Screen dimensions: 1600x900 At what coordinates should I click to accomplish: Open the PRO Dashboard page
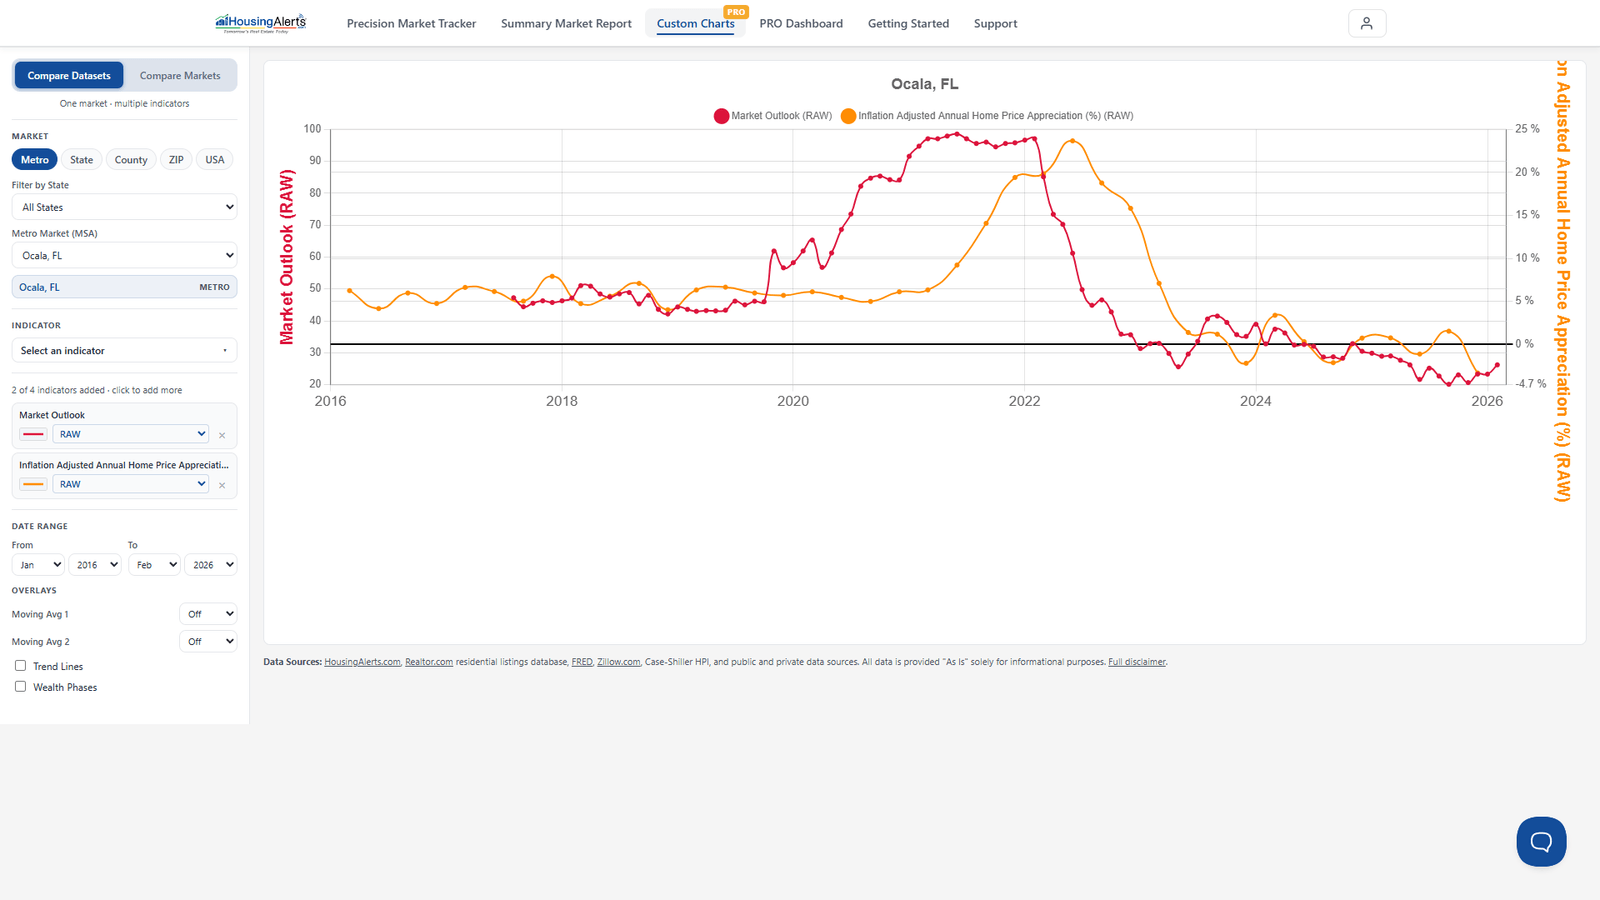801,23
